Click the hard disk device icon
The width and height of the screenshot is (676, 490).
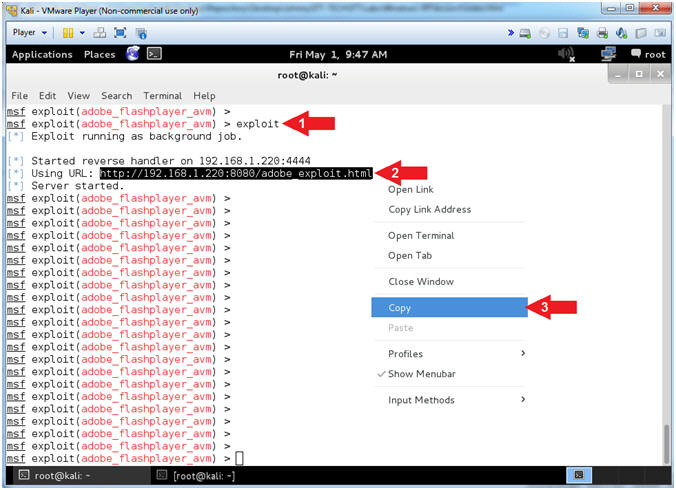(x=525, y=33)
